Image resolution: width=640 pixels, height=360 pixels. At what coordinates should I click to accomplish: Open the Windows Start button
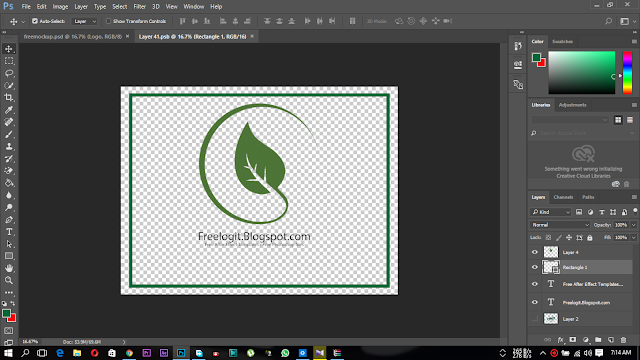click(x=8, y=353)
